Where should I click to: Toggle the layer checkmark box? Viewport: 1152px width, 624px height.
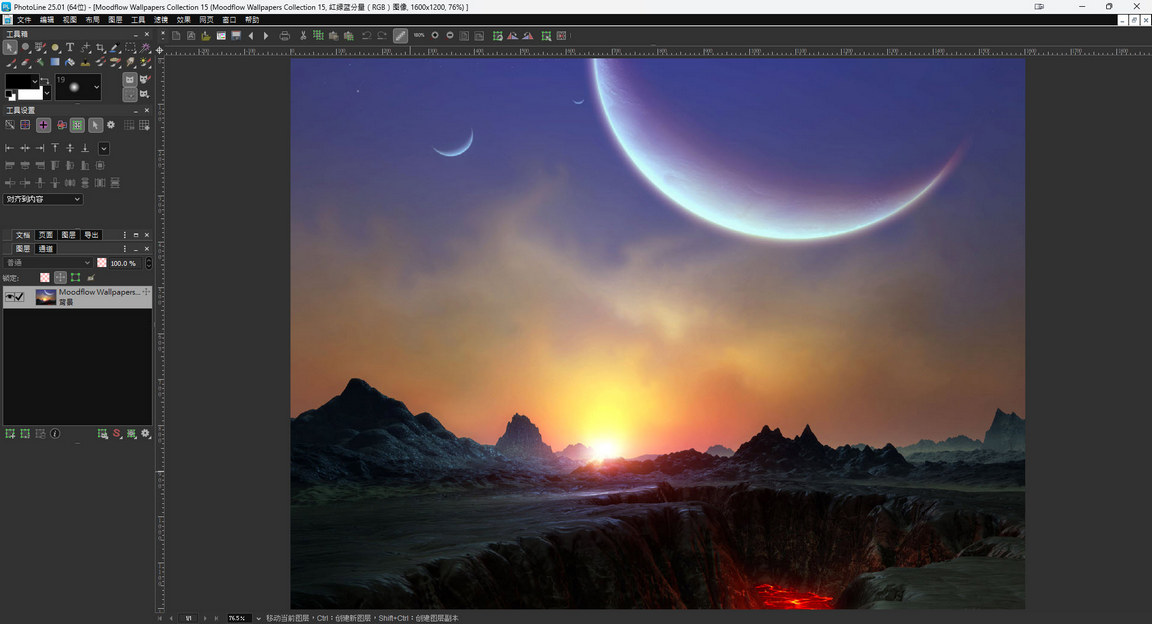point(20,297)
